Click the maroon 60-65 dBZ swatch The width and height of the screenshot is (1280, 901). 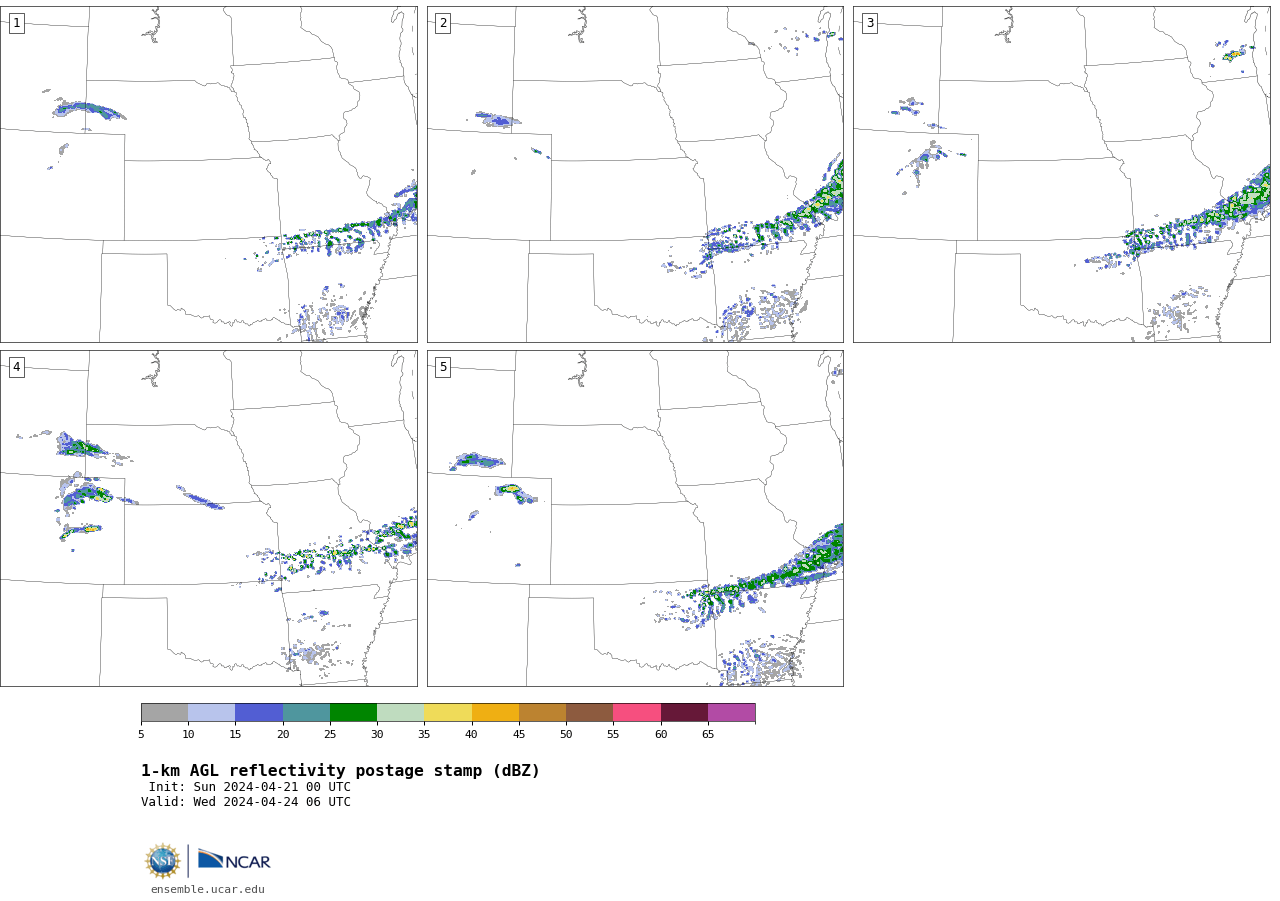pos(684,713)
